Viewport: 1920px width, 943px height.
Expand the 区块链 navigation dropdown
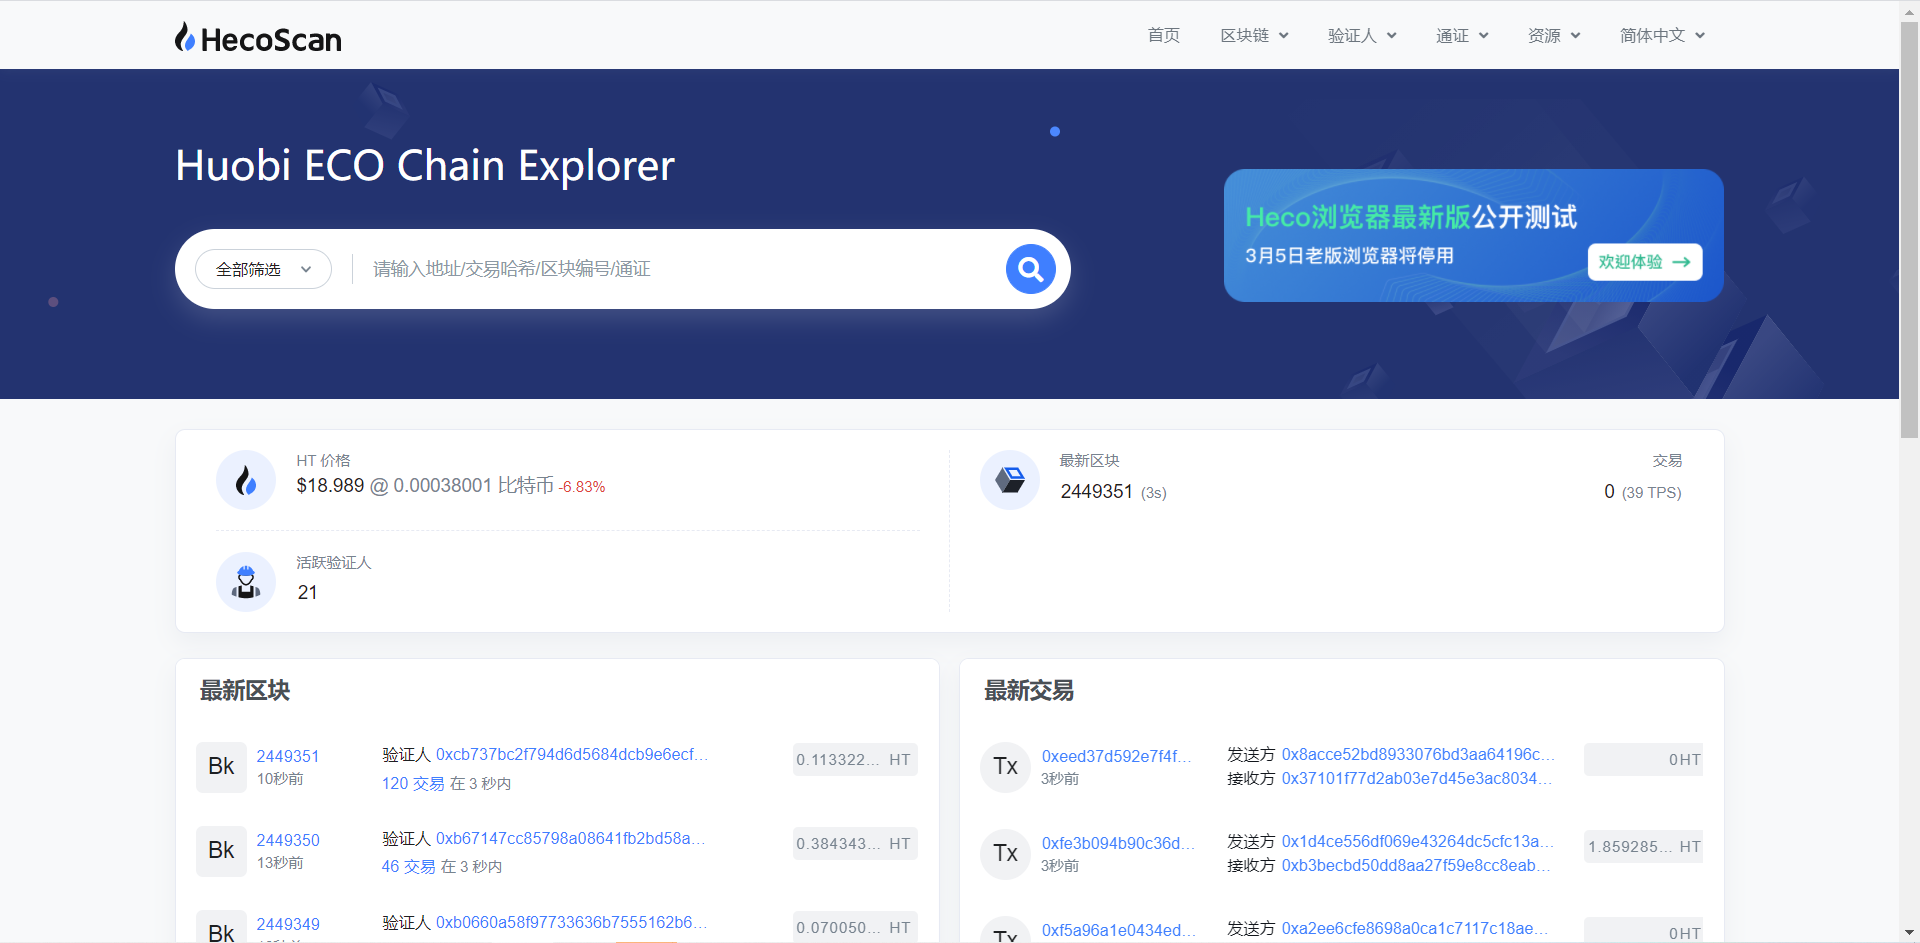(x=1254, y=35)
